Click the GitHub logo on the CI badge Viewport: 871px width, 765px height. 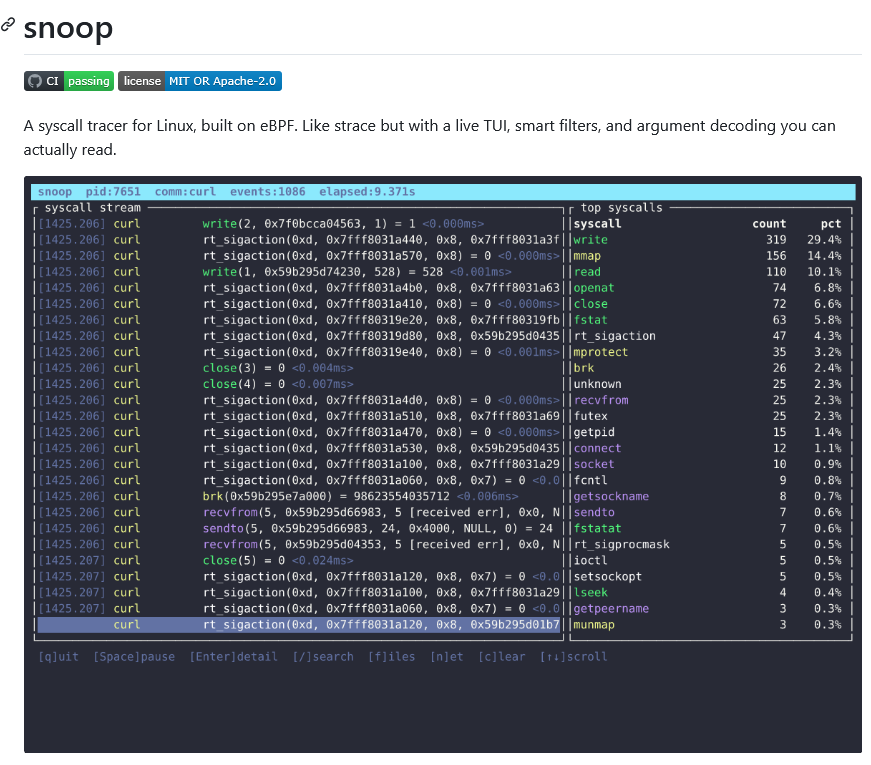click(x=36, y=81)
